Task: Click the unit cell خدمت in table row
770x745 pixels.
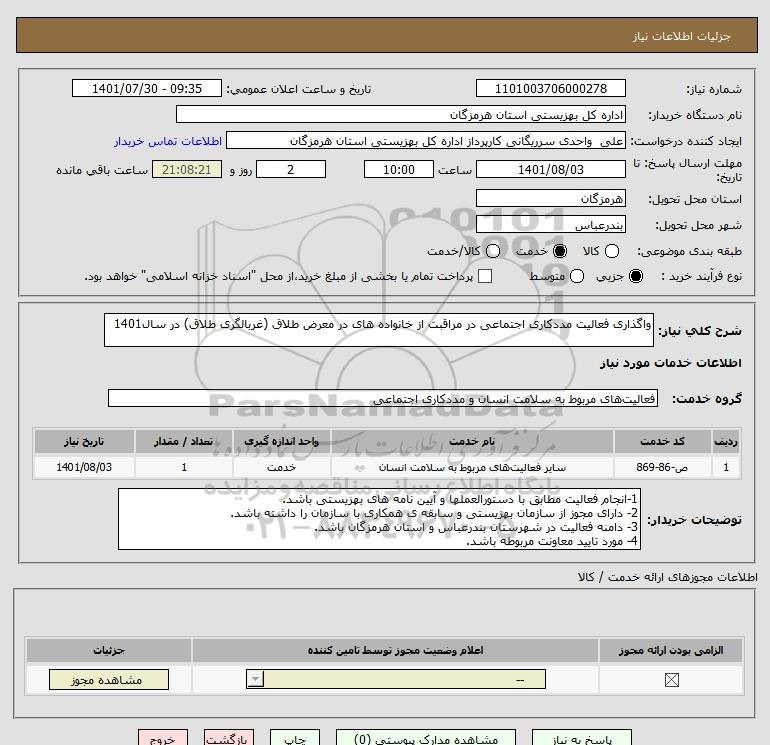Action: click(281, 467)
